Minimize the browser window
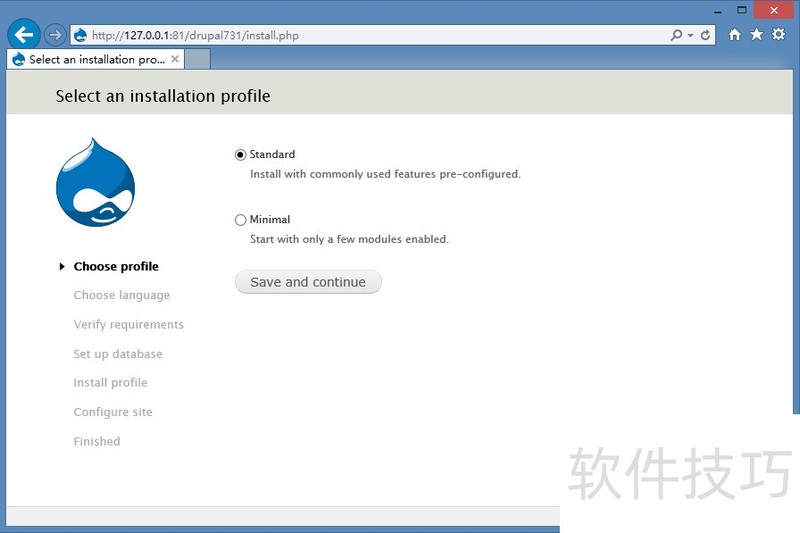800x533 pixels. (717, 11)
